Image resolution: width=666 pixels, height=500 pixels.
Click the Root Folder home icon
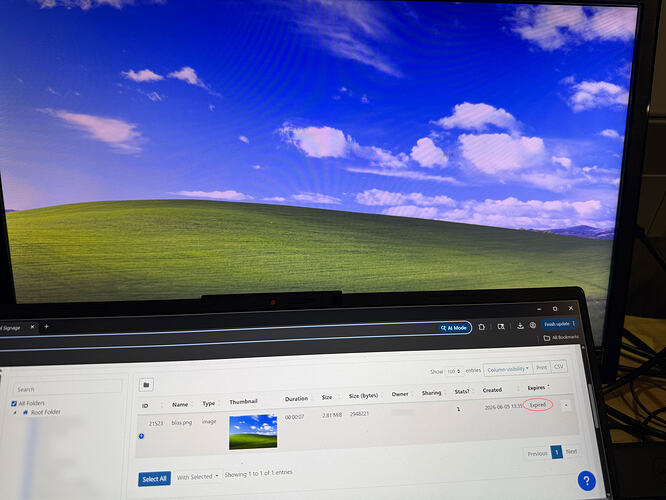tap(25, 412)
